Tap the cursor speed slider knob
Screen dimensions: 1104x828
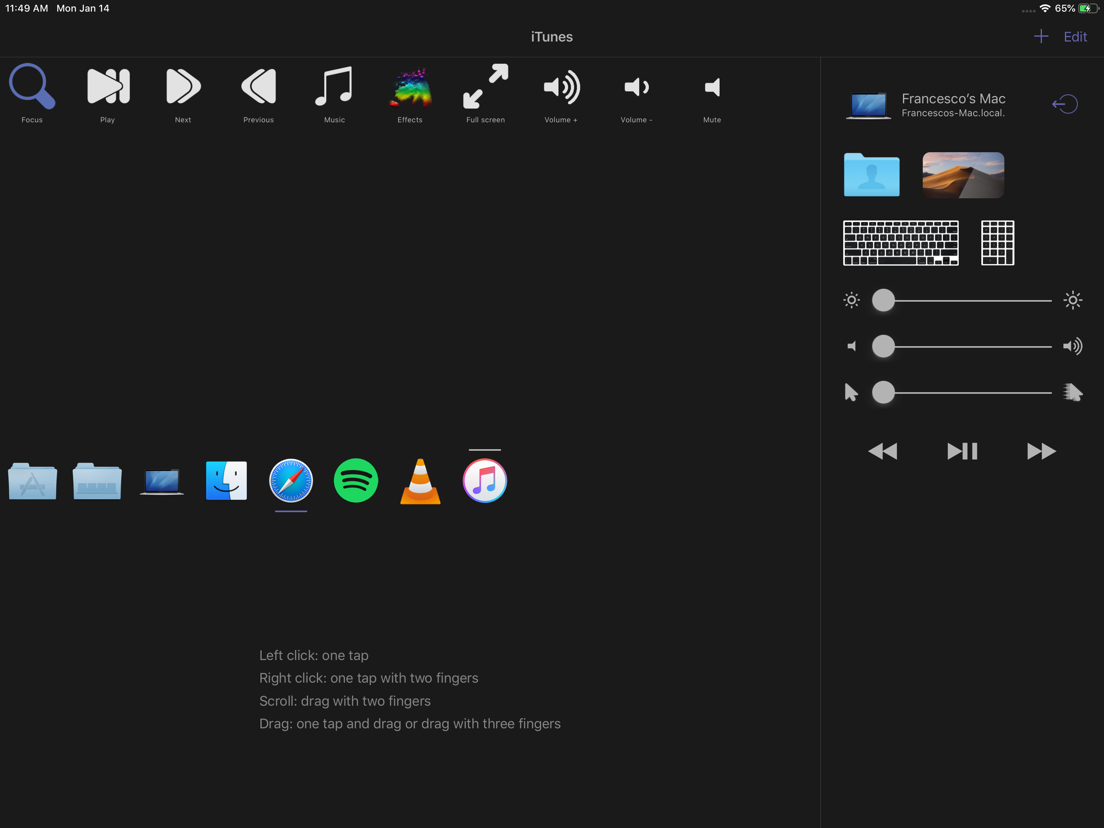click(883, 392)
